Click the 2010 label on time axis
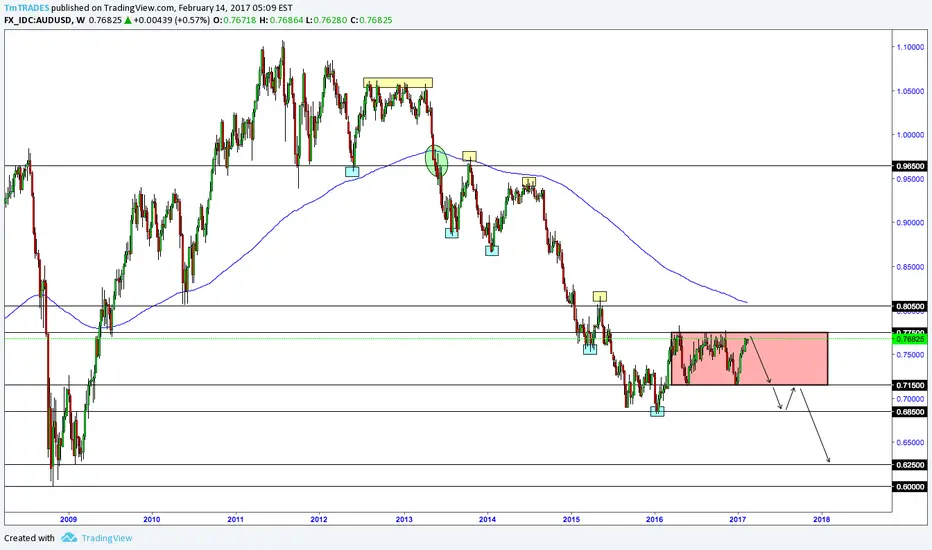This screenshot has width=932, height=550. point(152,519)
